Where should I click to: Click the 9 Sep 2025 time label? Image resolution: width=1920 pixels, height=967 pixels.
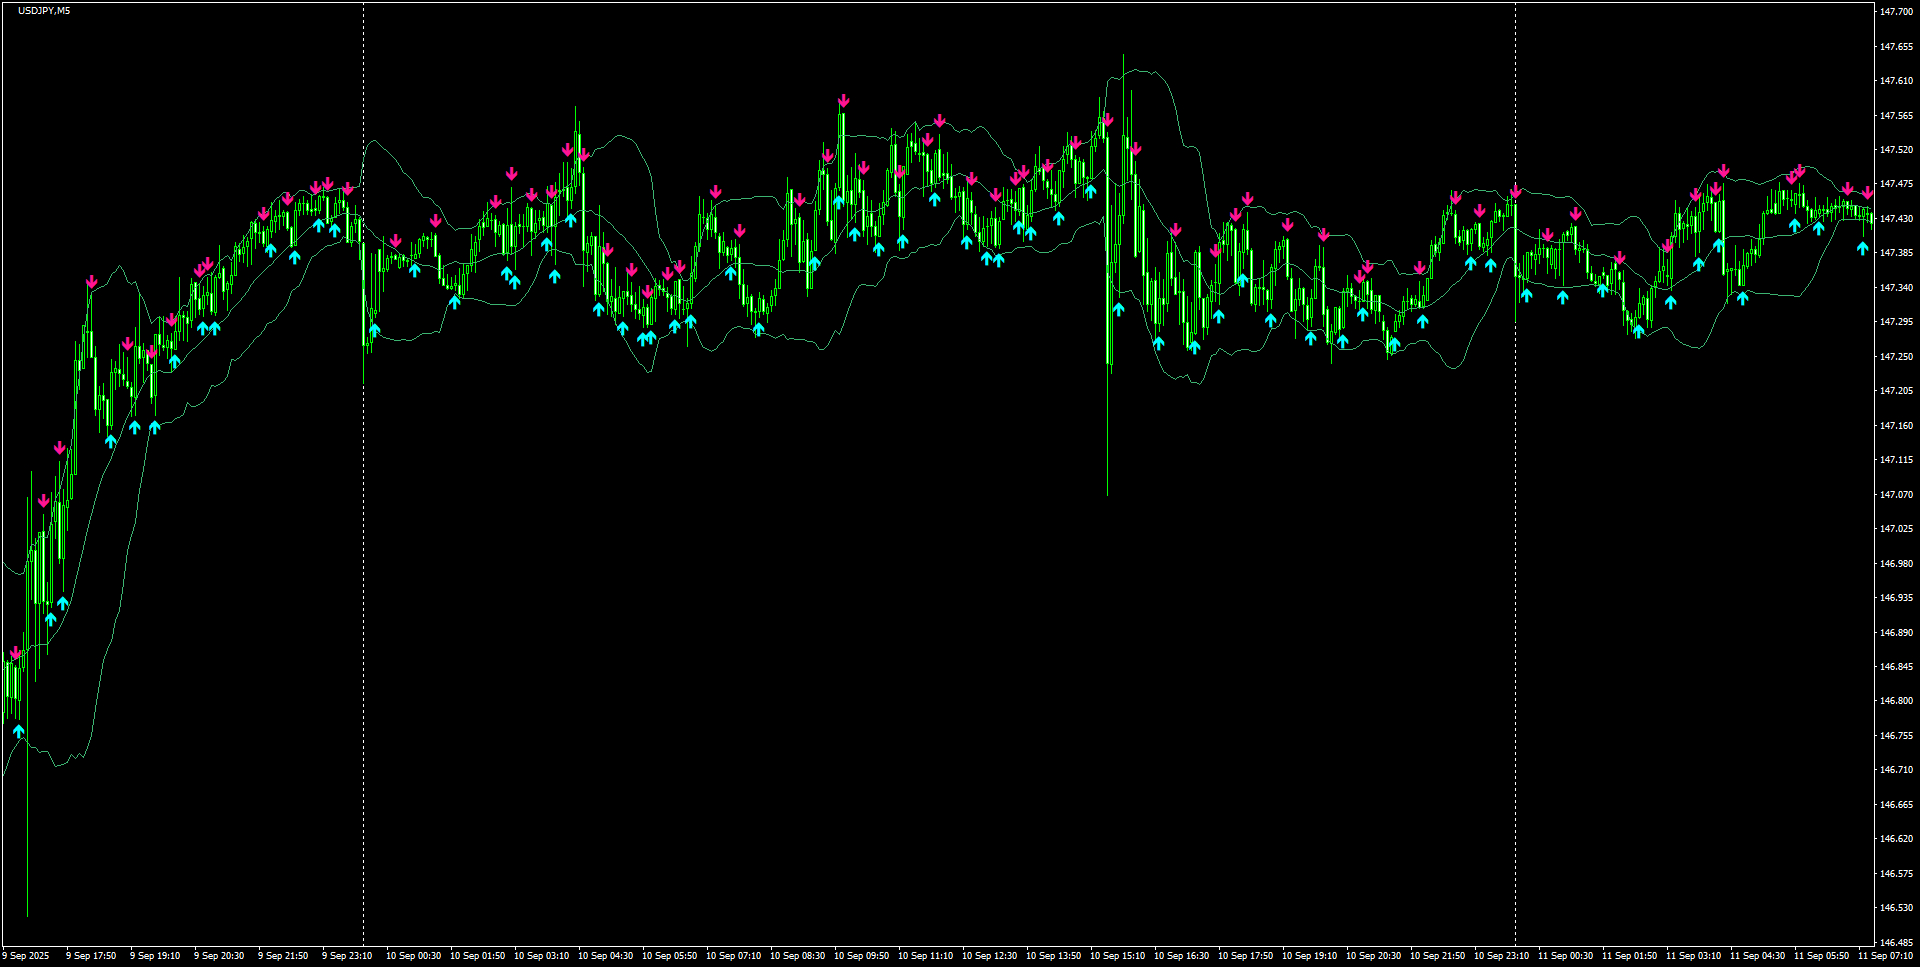click(26, 956)
